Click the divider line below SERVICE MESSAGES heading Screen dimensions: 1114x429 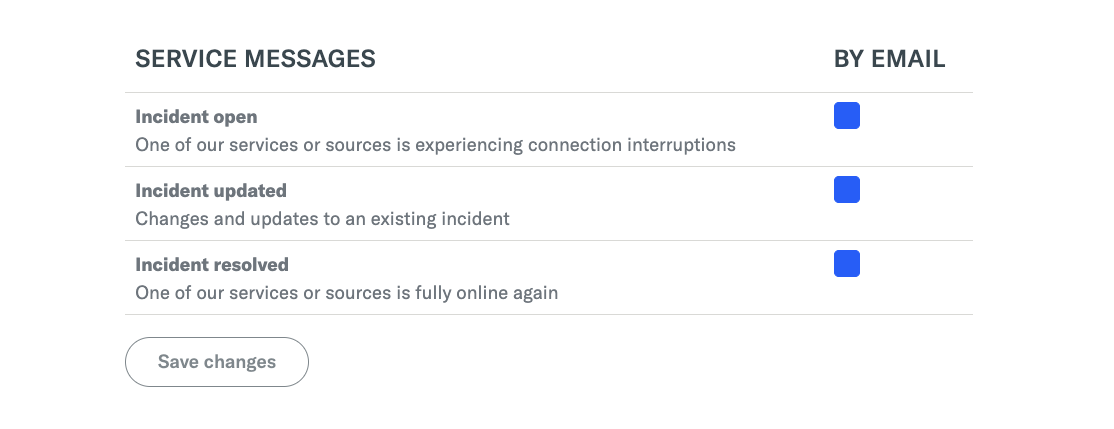[548, 93]
